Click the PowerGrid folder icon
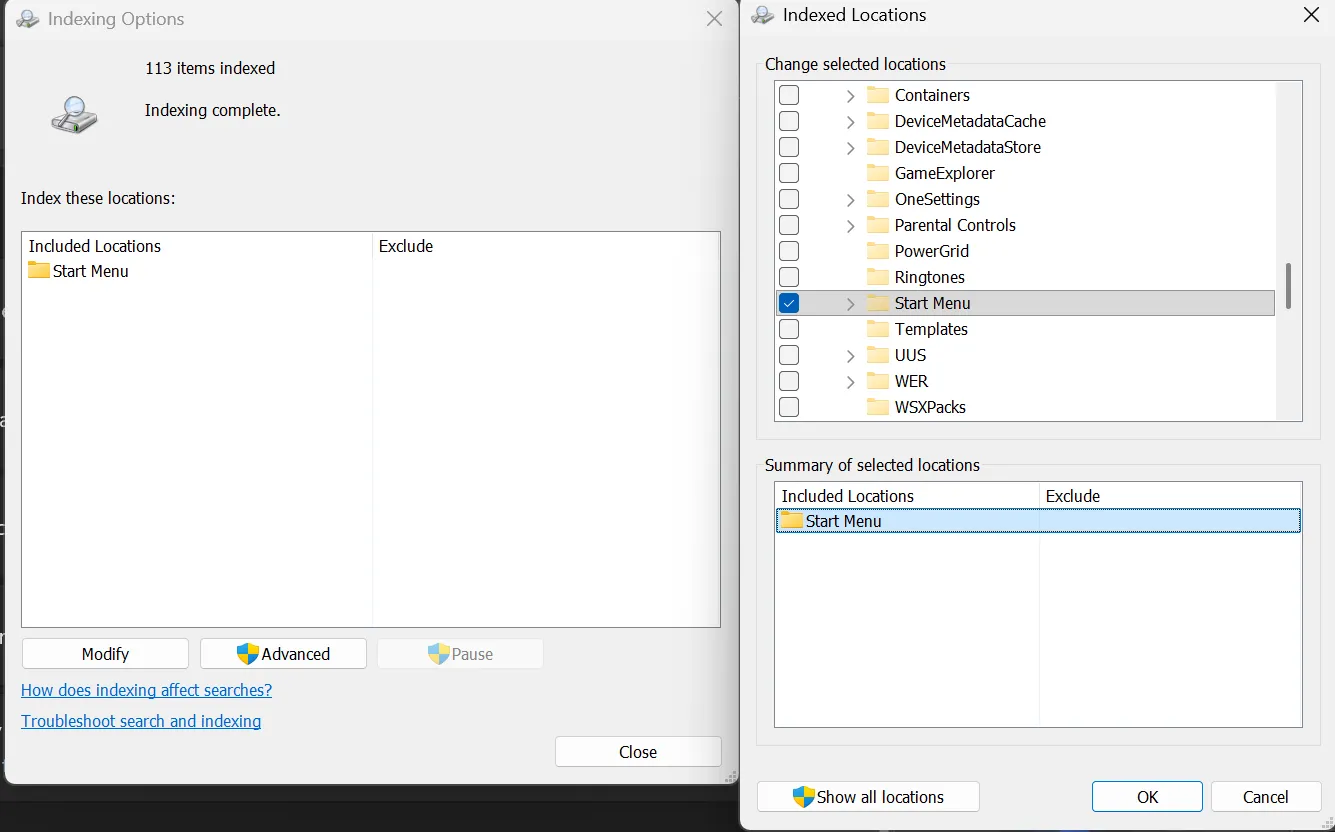Viewport: 1335px width, 832px height. [878, 251]
